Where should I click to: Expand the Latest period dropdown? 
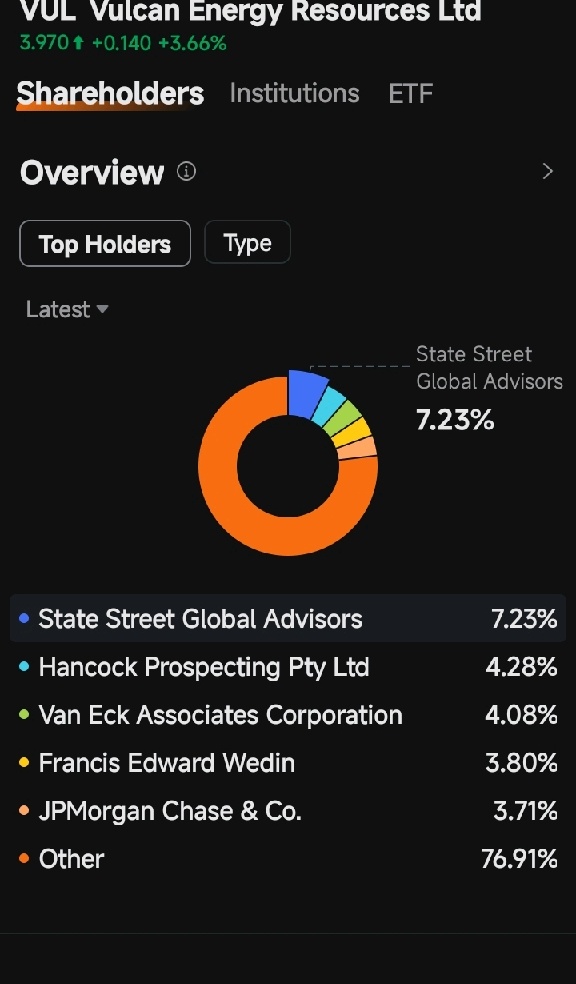click(67, 309)
